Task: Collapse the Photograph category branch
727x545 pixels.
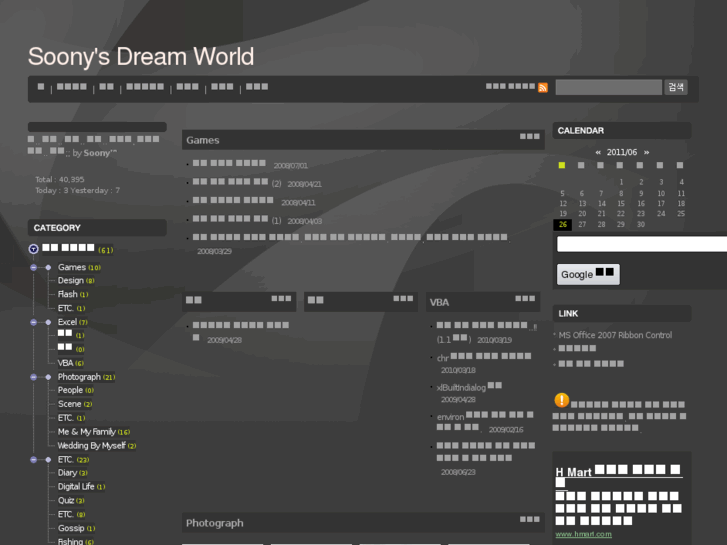Action: coord(33,377)
